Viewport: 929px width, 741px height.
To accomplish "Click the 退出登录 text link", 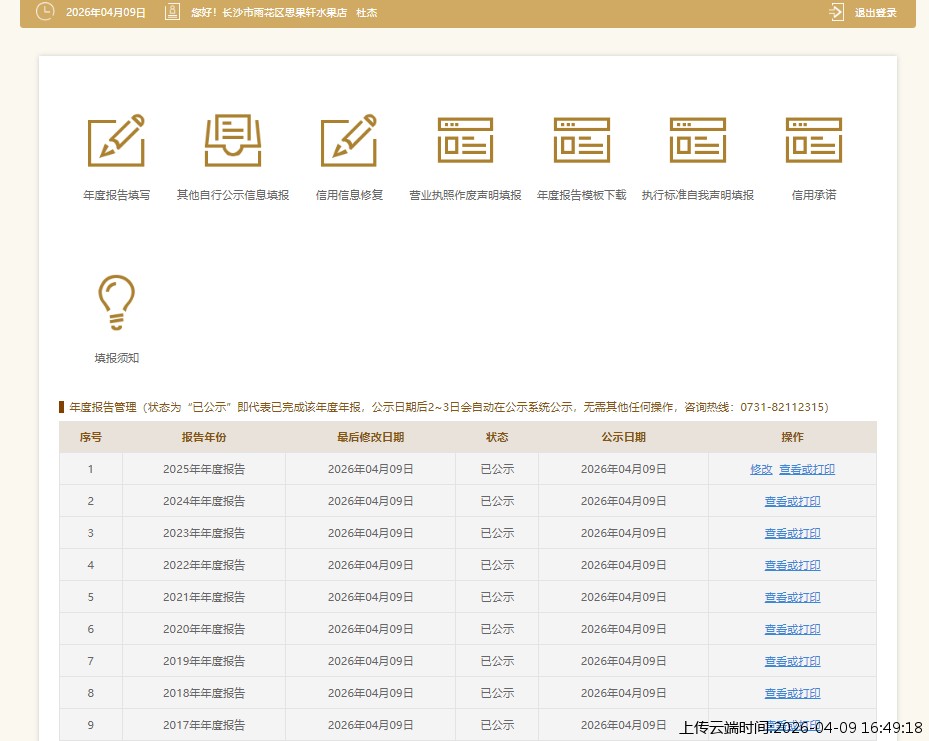I will coord(875,13).
